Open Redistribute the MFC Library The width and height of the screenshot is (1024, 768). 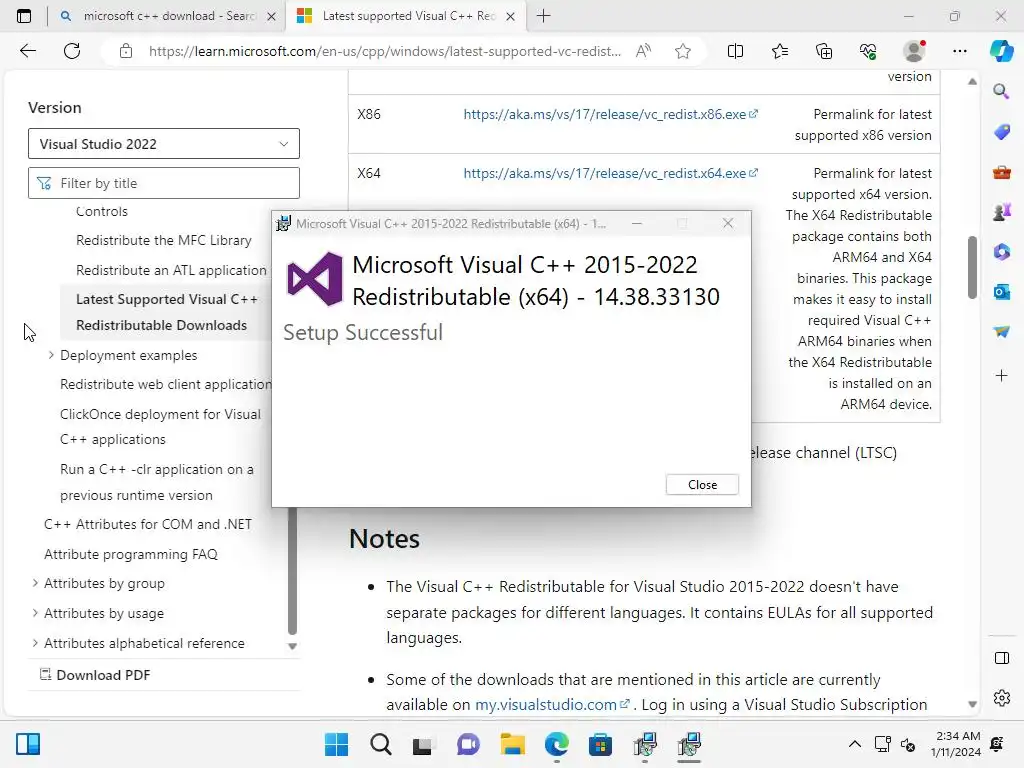pyautogui.click(x=163, y=240)
